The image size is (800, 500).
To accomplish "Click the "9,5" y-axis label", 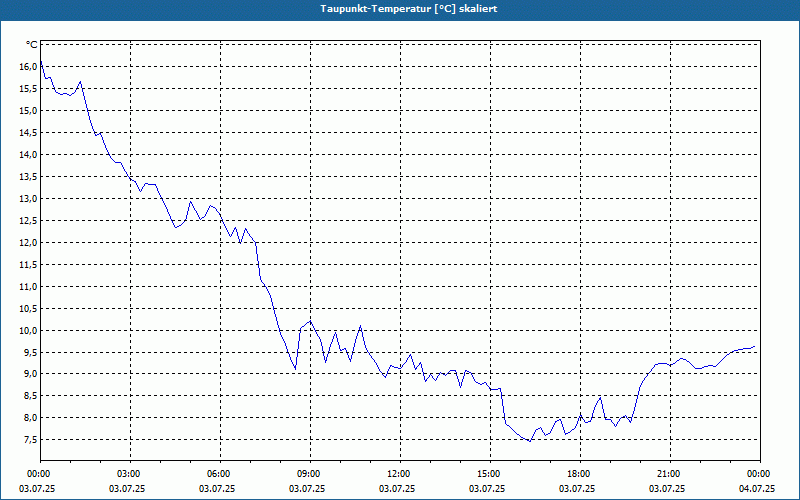I will 31,352.
